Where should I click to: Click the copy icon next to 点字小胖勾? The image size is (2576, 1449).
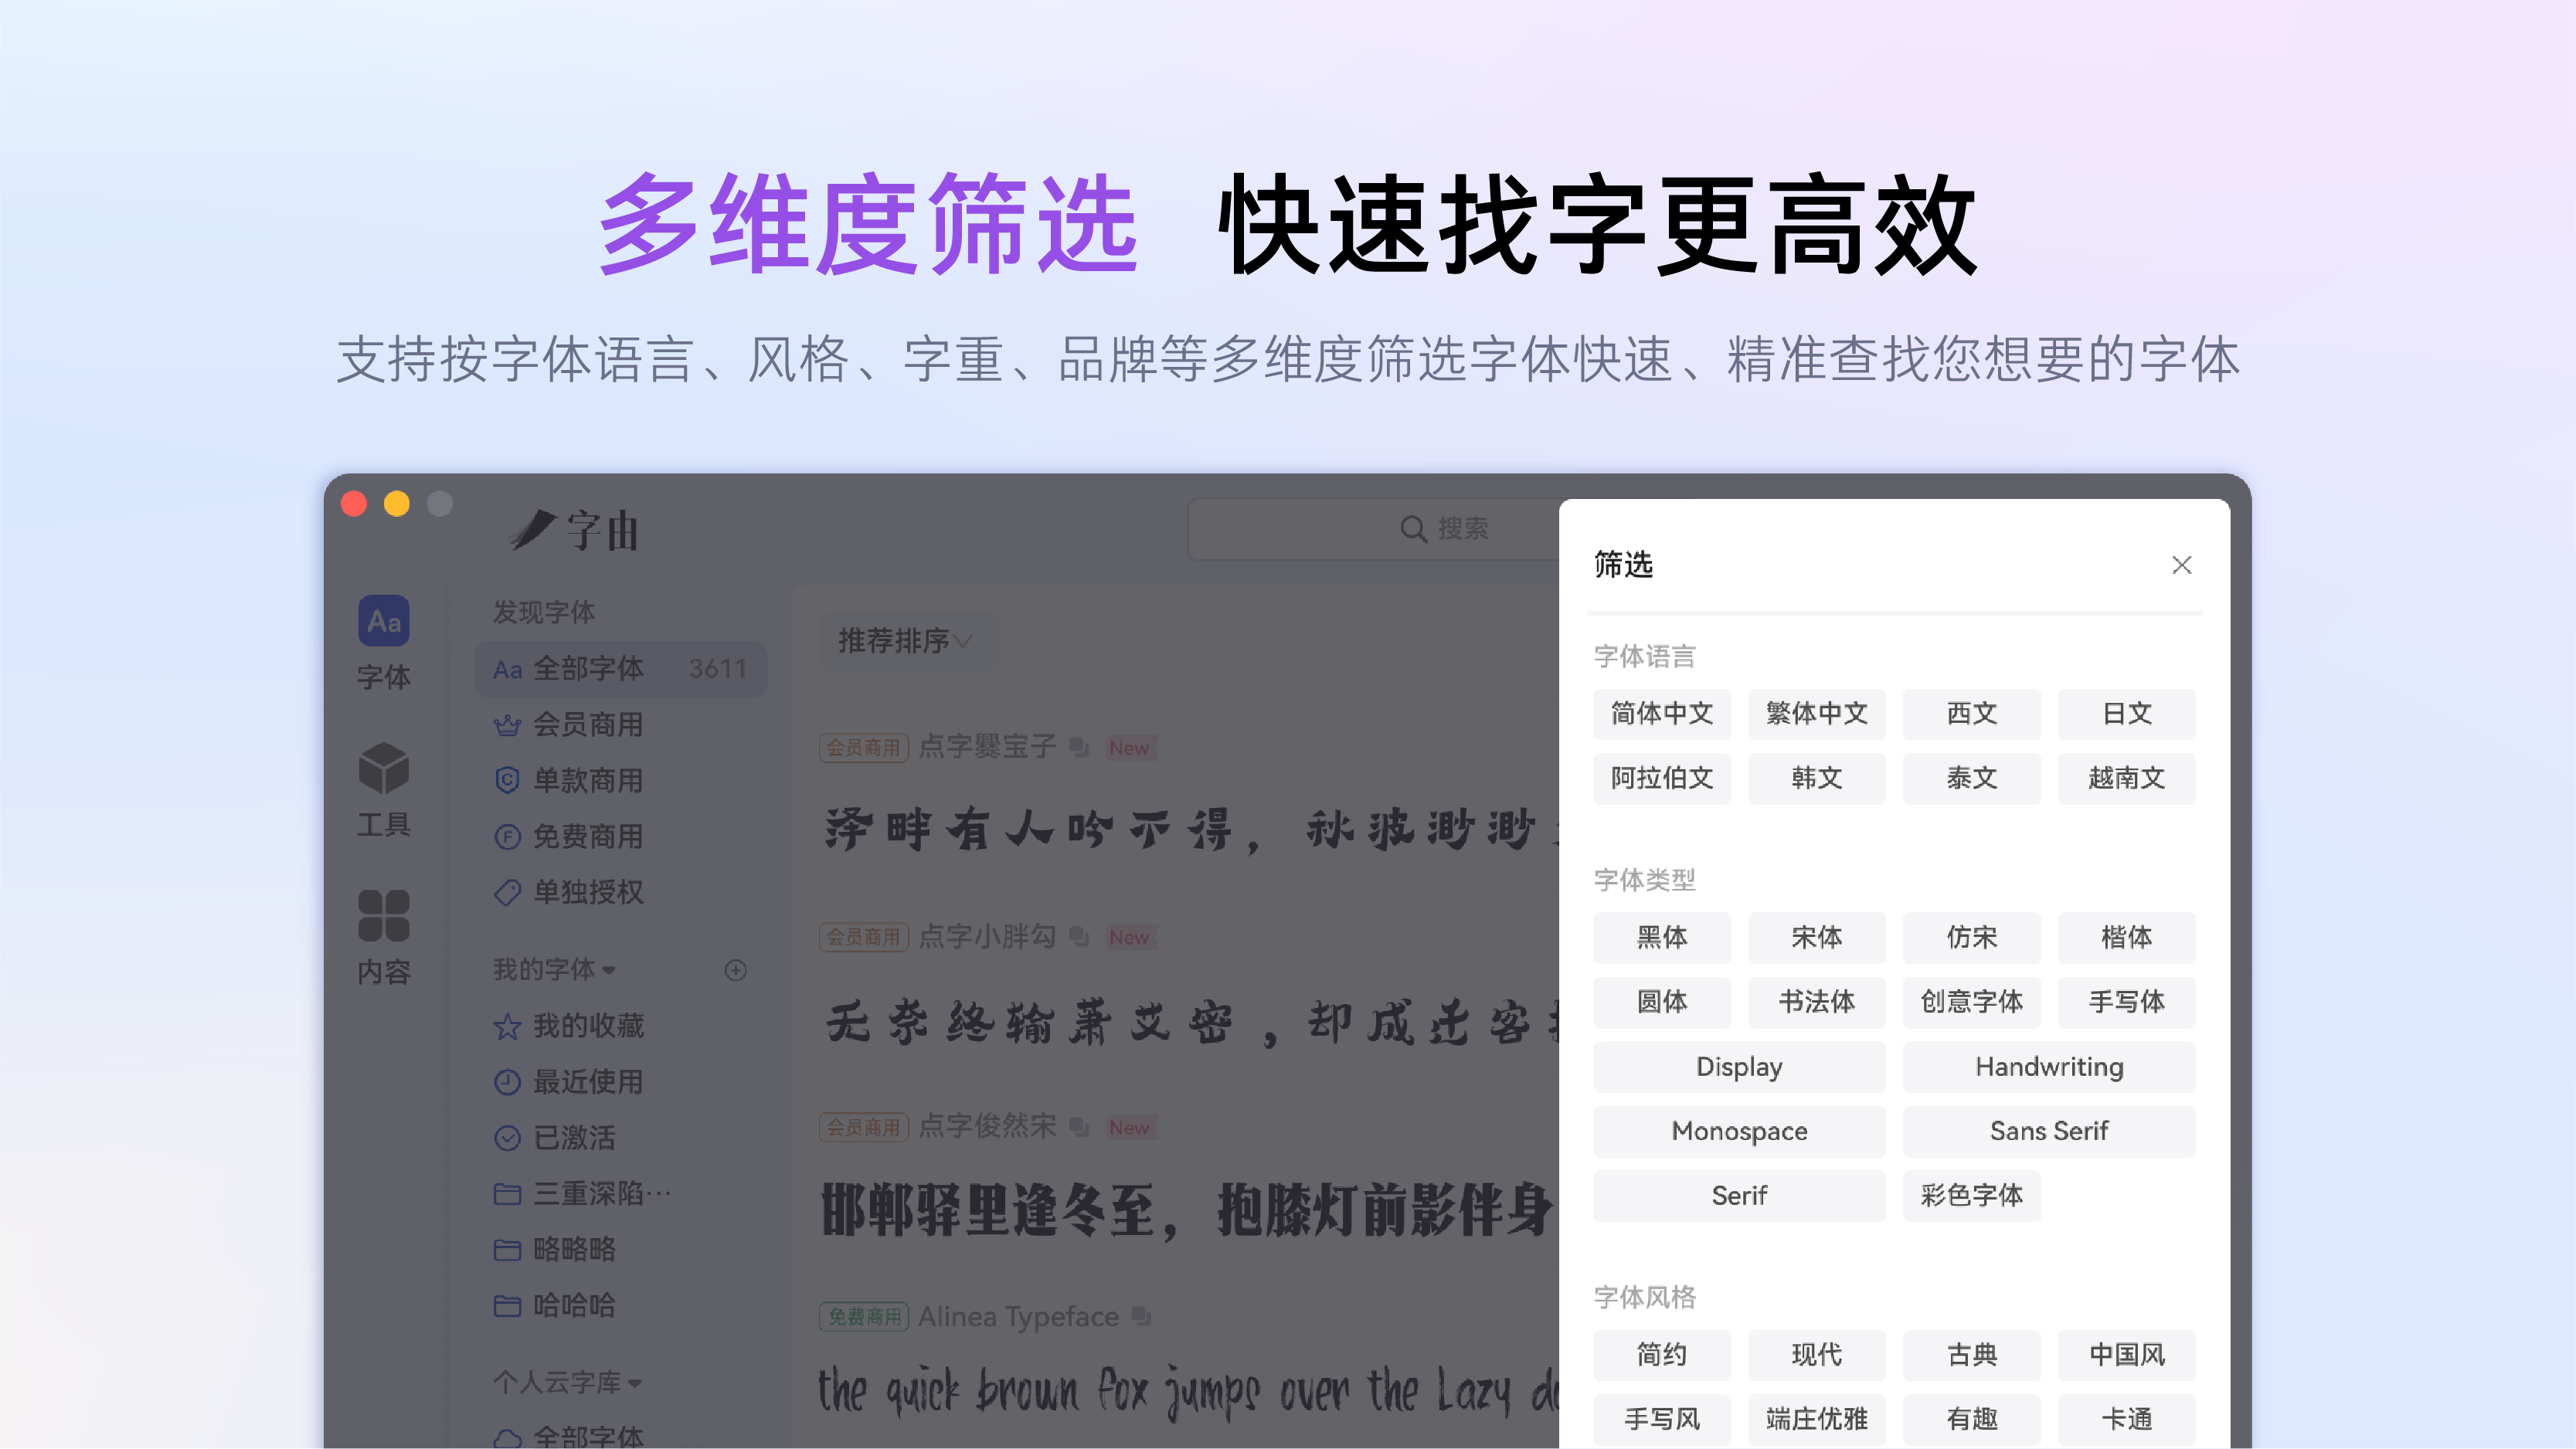pyautogui.click(x=1078, y=937)
